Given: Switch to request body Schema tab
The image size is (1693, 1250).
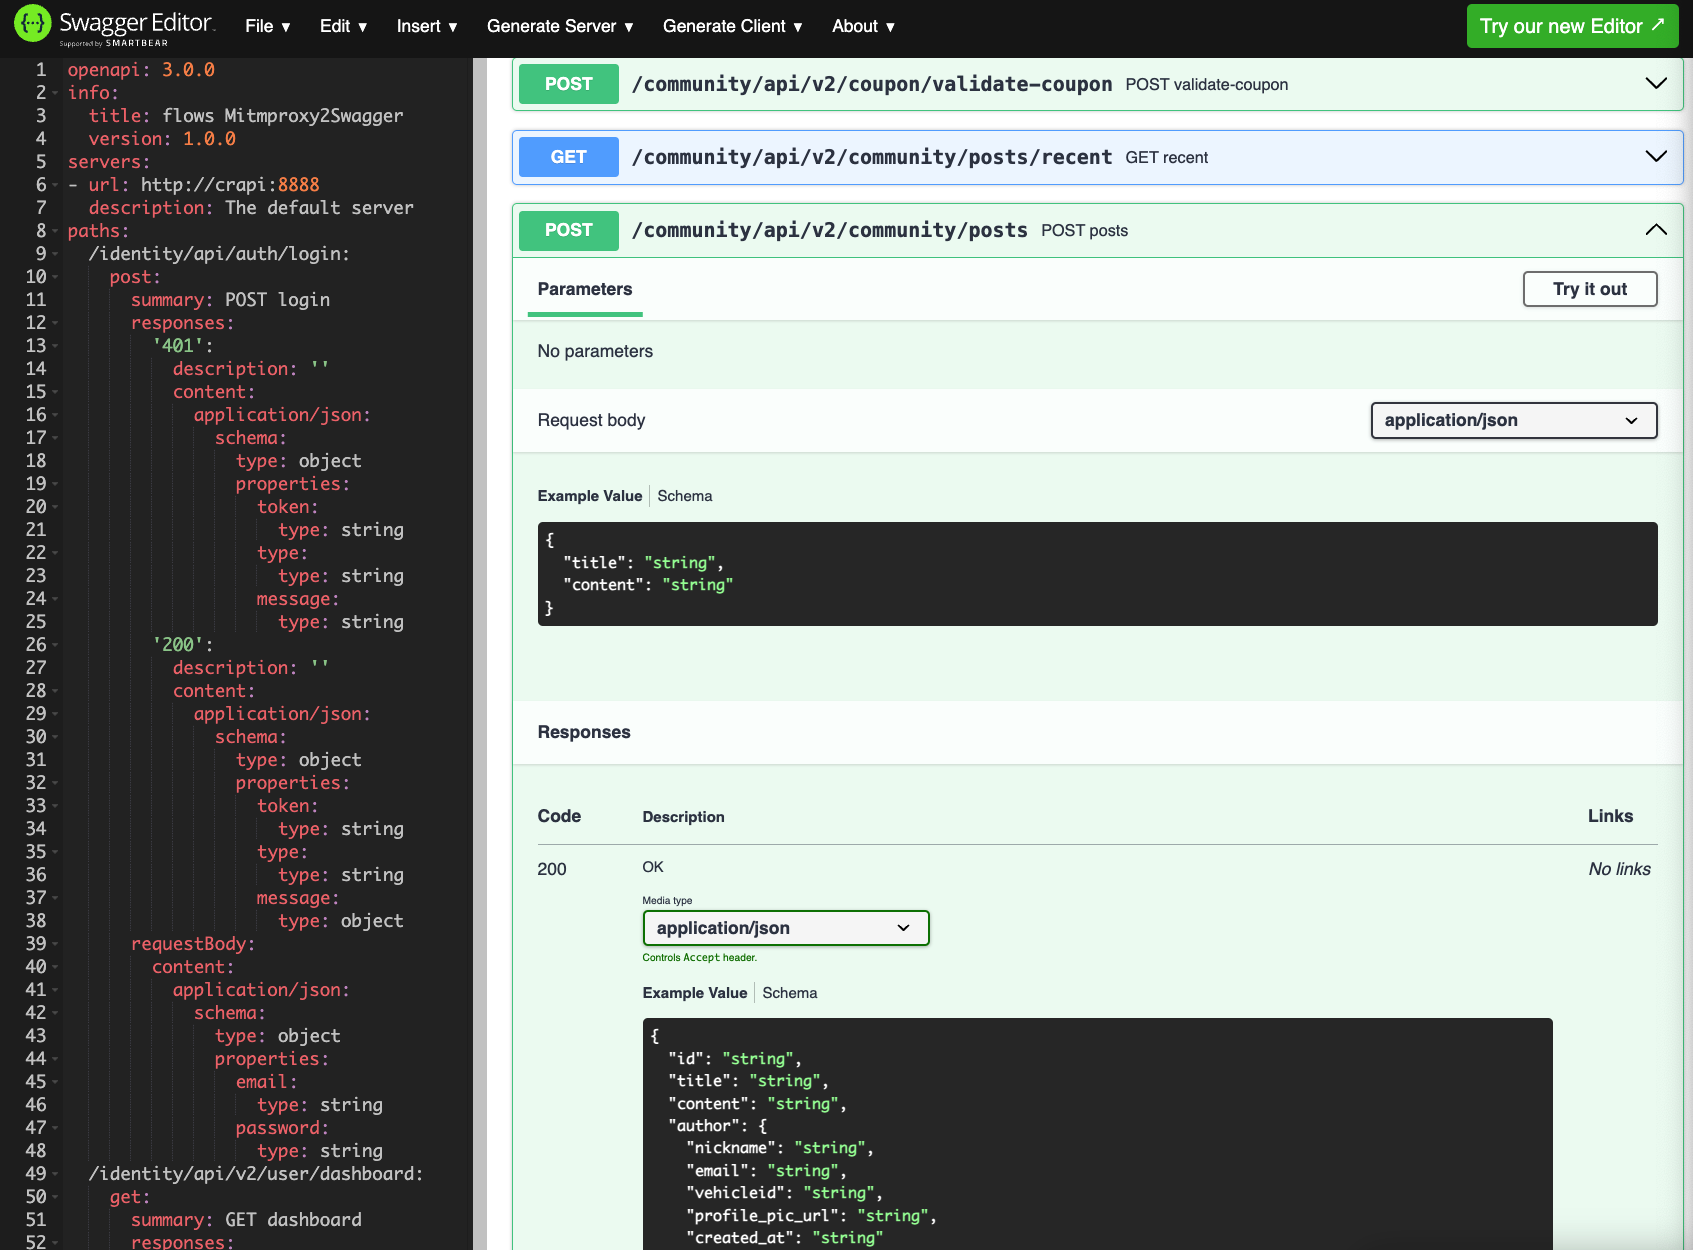Looking at the screenshot, I should pos(685,496).
